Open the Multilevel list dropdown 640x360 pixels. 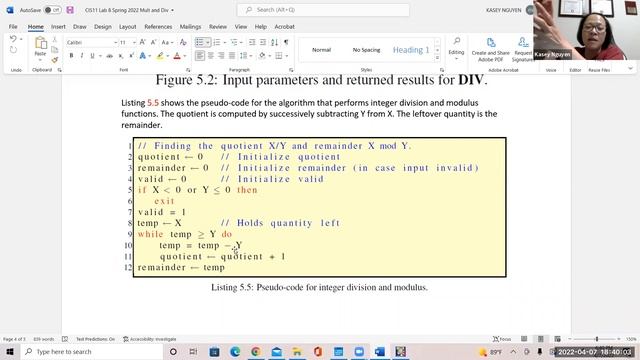[x=241, y=42]
